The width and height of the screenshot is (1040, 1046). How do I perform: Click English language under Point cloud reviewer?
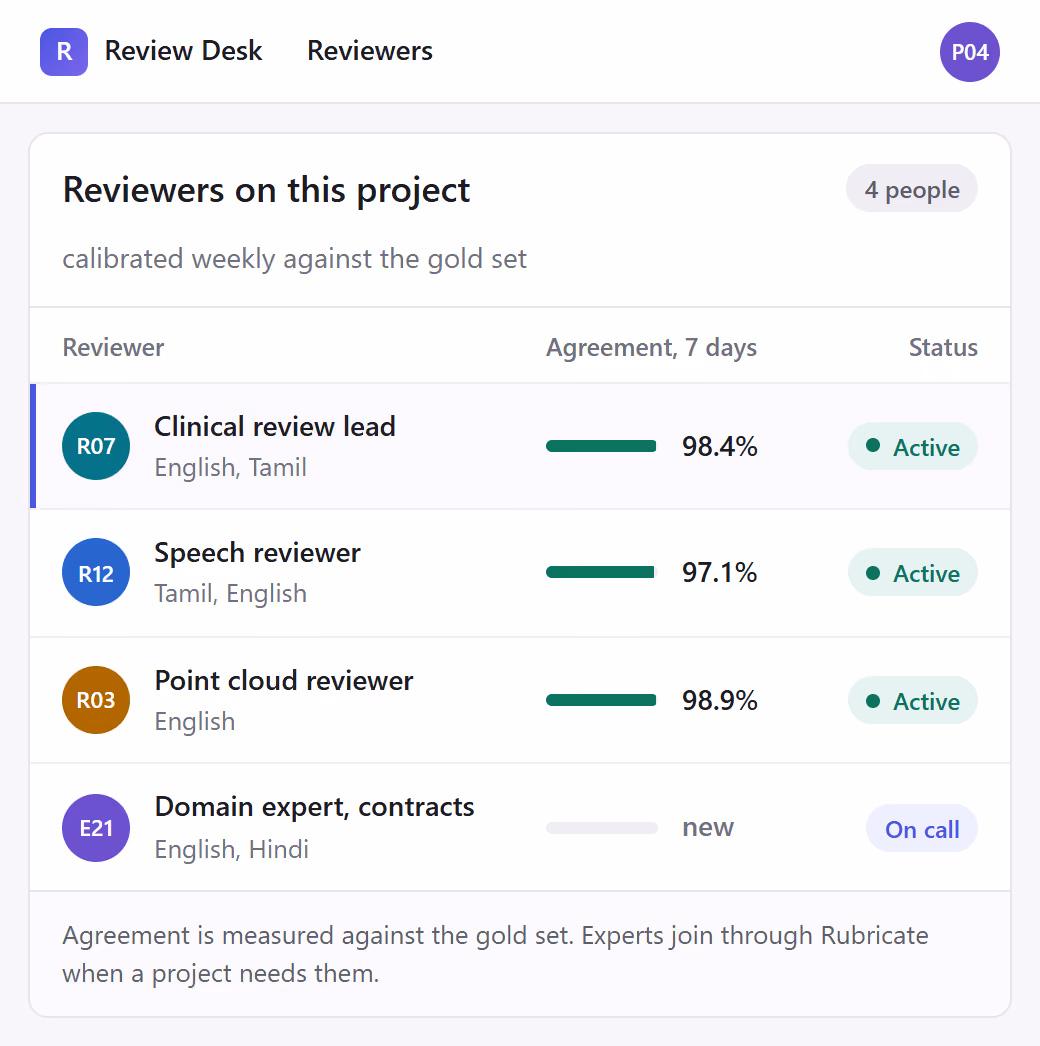coord(195,722)
